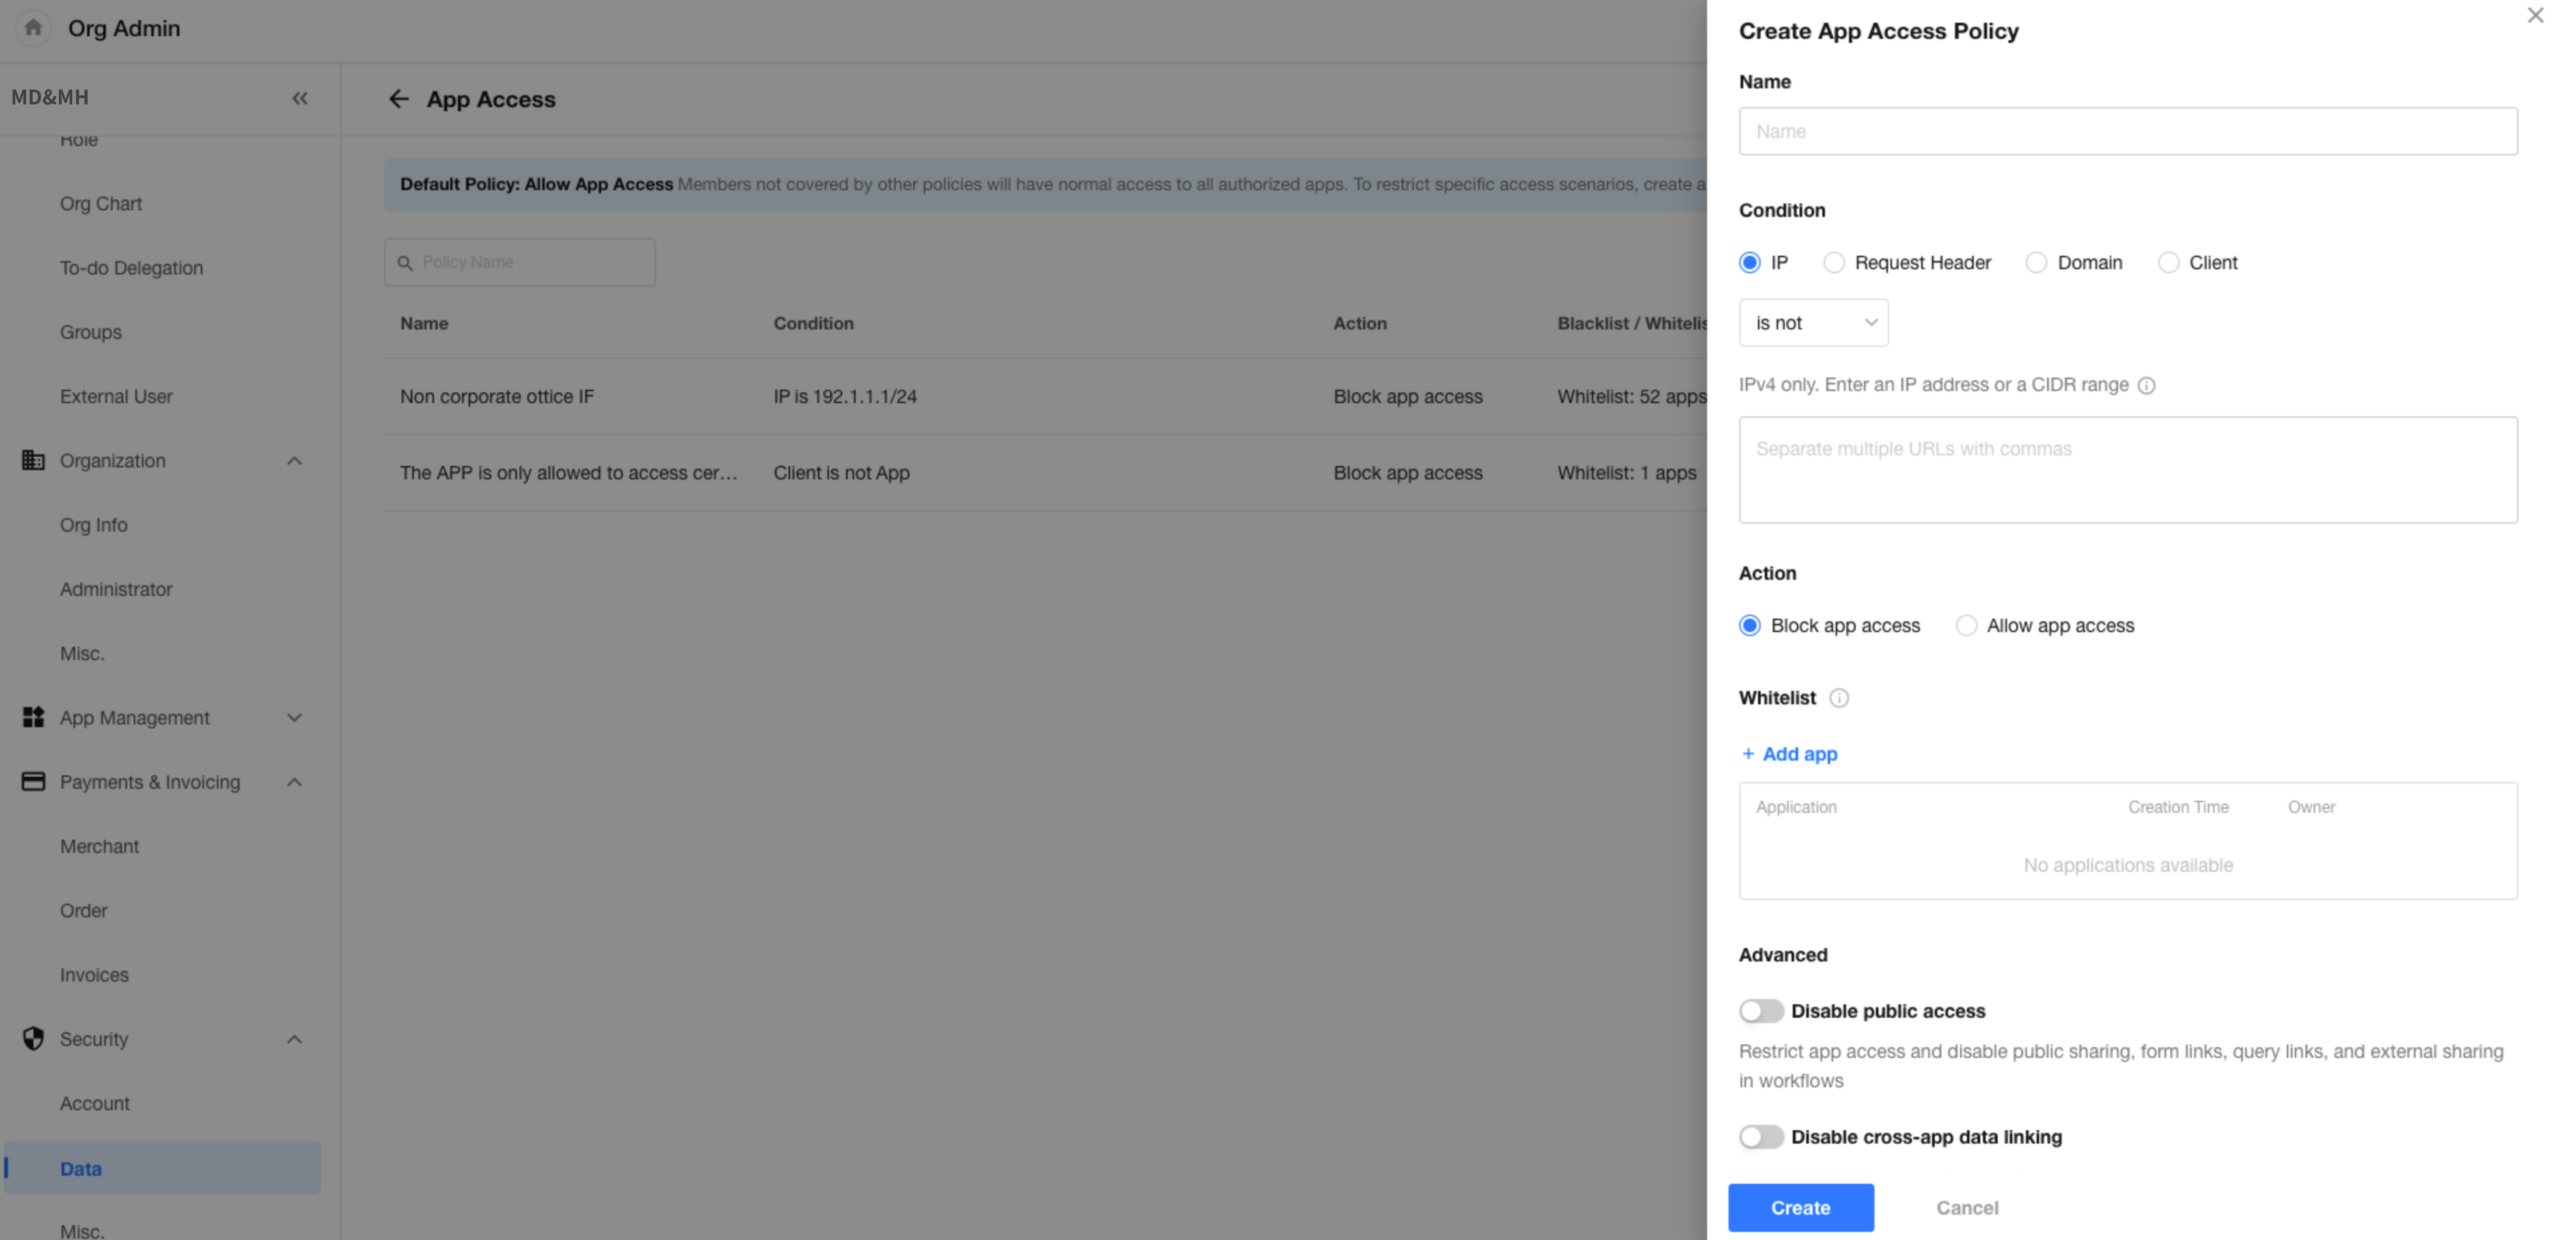Click the Security shield icon in sidebar

point(33,1039)
